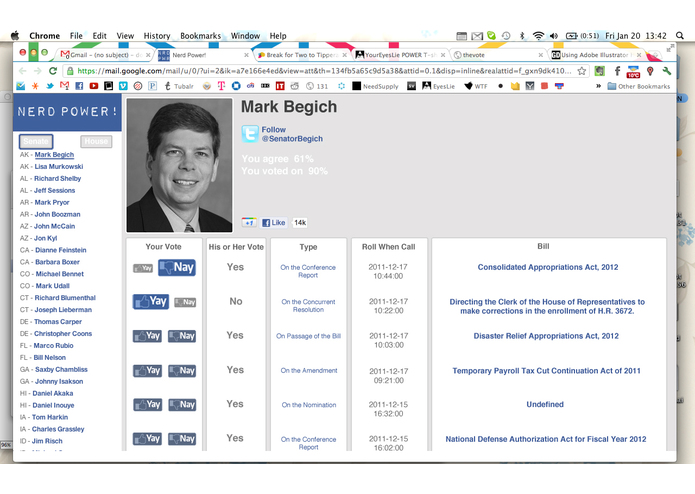This screenshot has width=695, height=494.
Task: Open the weather 10°C extension
Action: pyautogui.click(x=633, y=71)
